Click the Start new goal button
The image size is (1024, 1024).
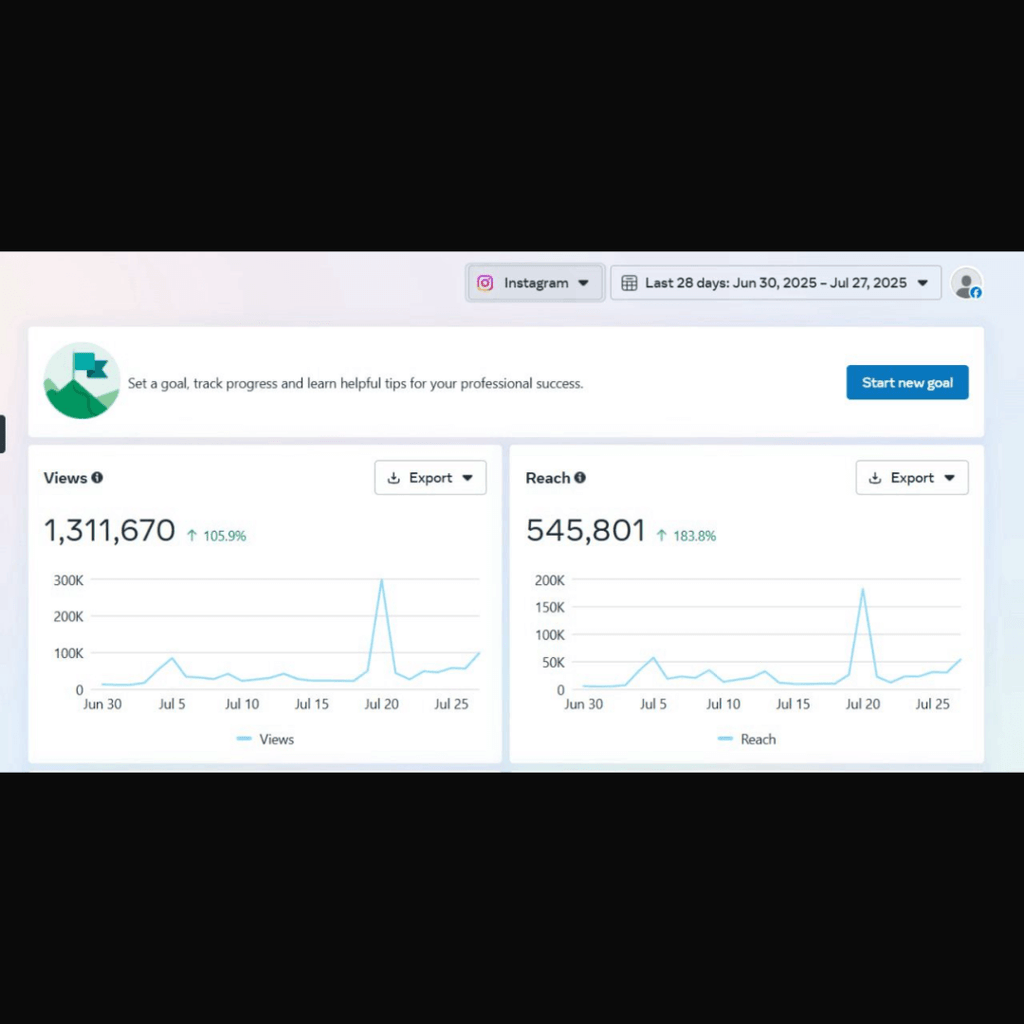pos(907,382)
